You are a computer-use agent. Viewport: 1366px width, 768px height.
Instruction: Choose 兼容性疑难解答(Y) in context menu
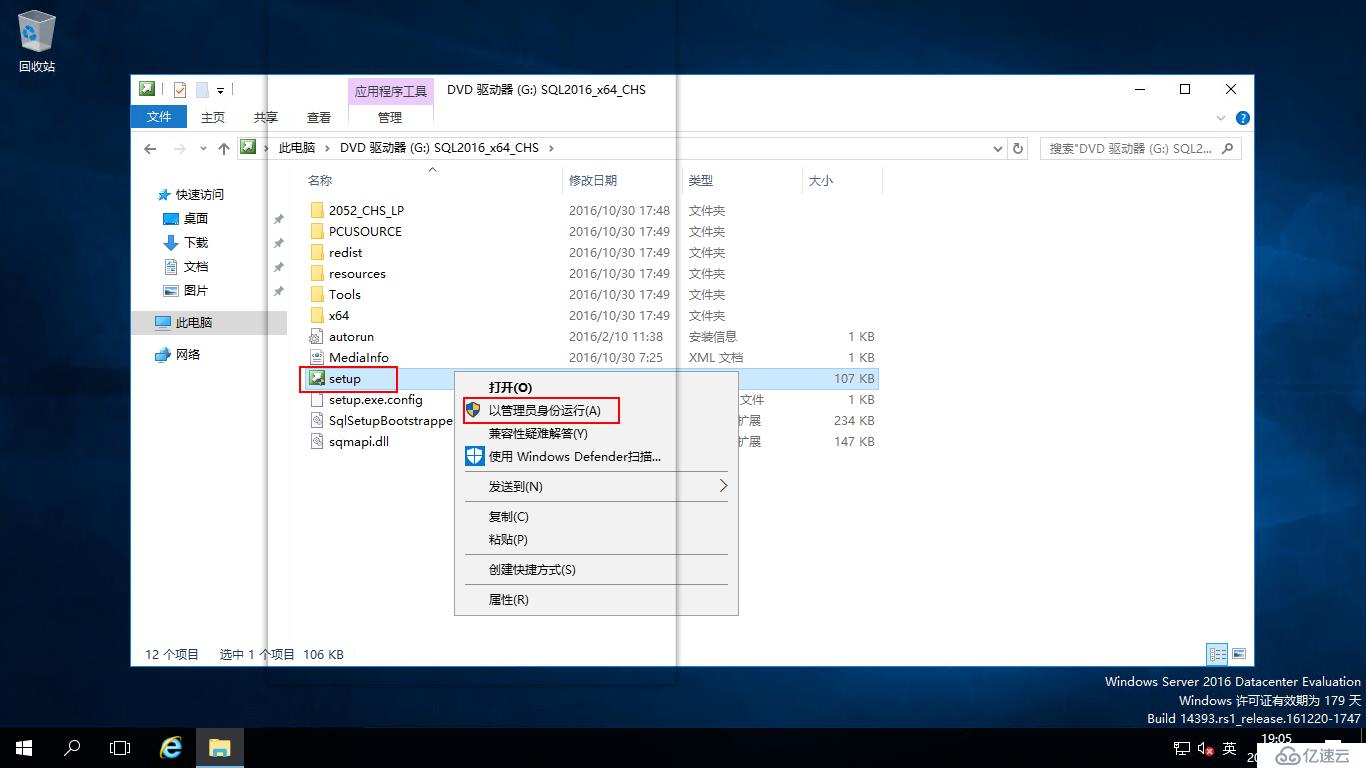point(596,434)
